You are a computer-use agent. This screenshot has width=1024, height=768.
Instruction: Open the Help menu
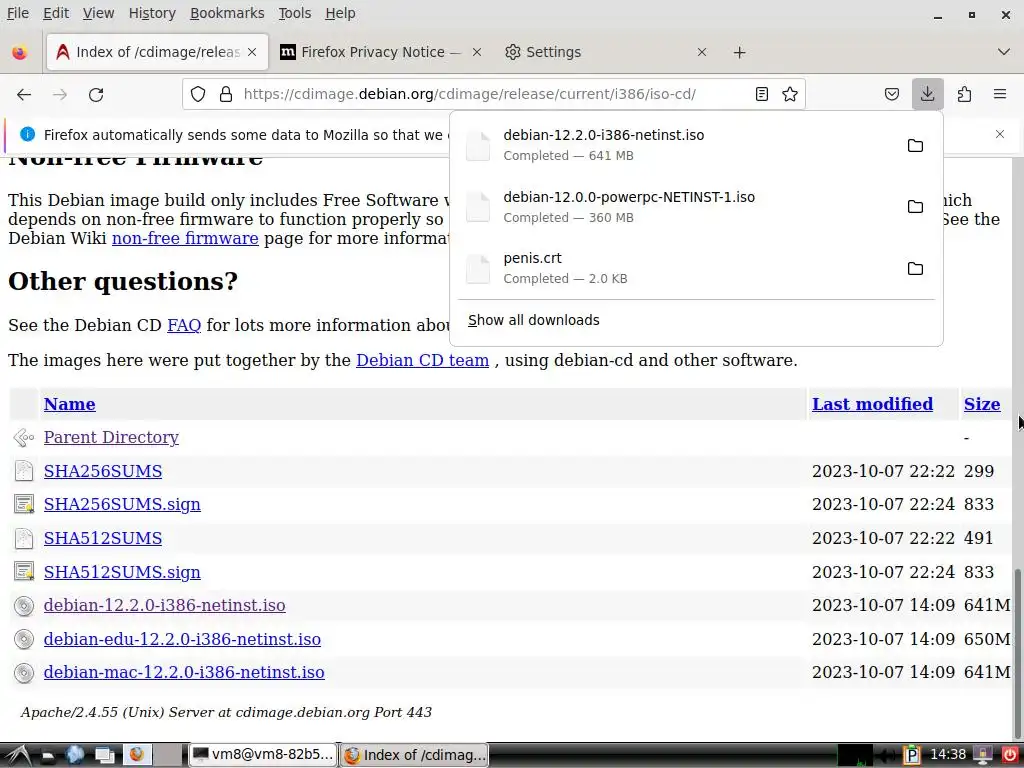(340, 13)
